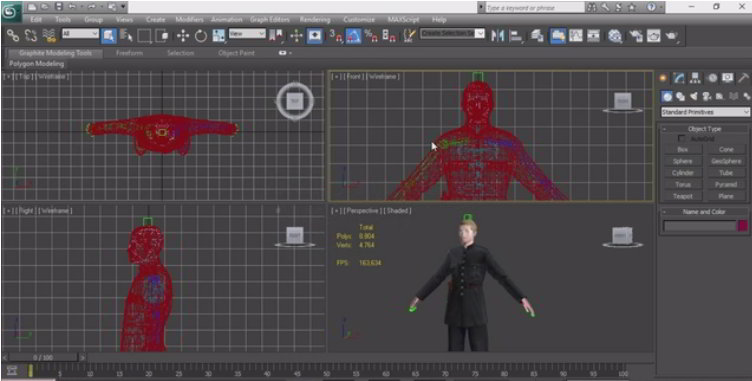Open the Standard Primitives dropdown
Image resolution: width=752 pixels, height=381 pixels.
click(705, 112)
